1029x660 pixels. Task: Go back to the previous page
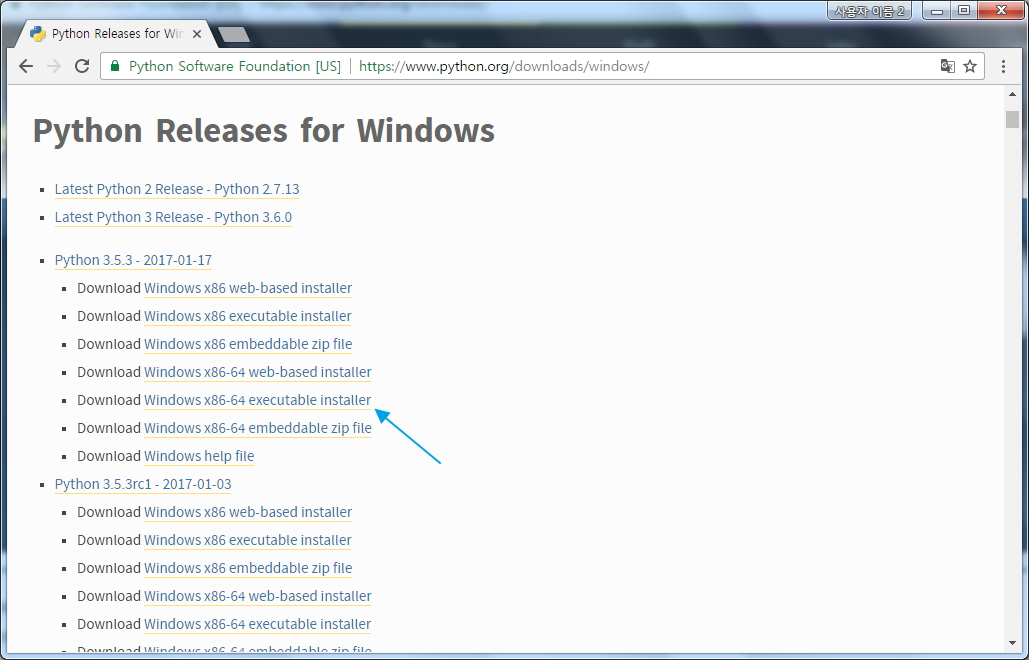[26, 66]
